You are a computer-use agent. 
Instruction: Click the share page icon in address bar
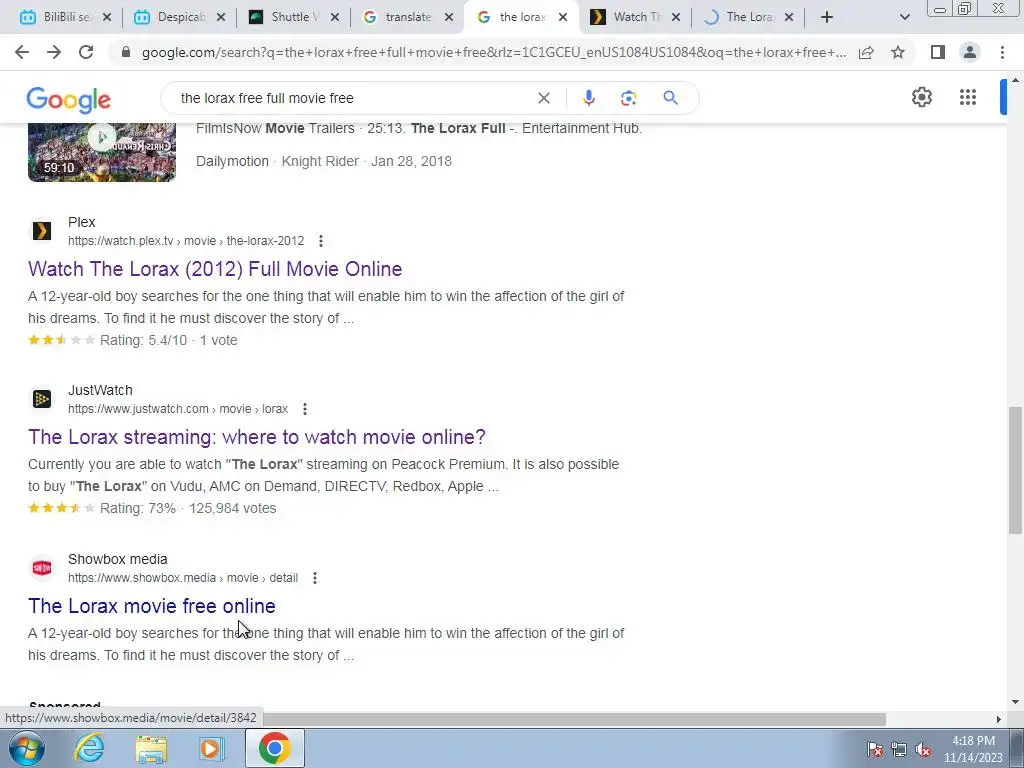[x=866, y=52]
